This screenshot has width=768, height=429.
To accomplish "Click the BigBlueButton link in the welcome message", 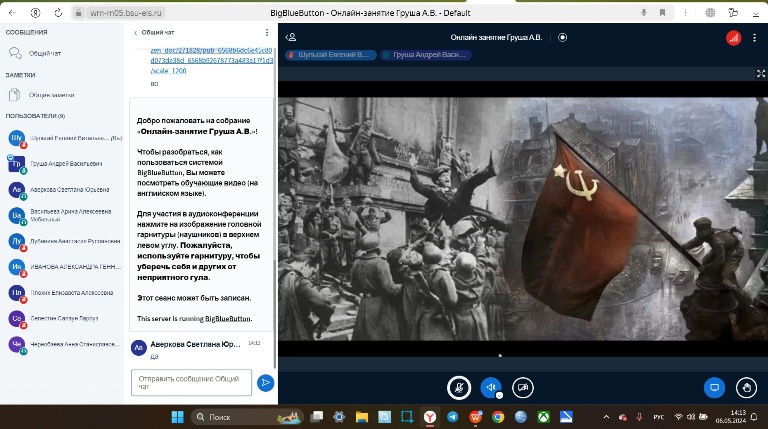I will [x=229, y=318].
